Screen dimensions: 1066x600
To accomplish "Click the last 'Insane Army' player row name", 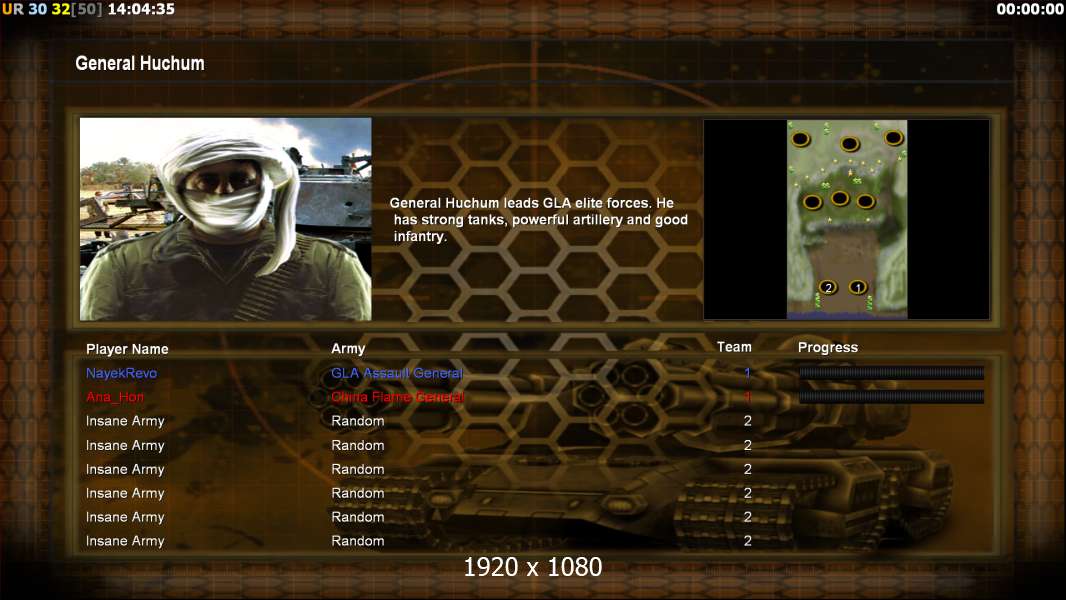I will [x=125, y=541].
